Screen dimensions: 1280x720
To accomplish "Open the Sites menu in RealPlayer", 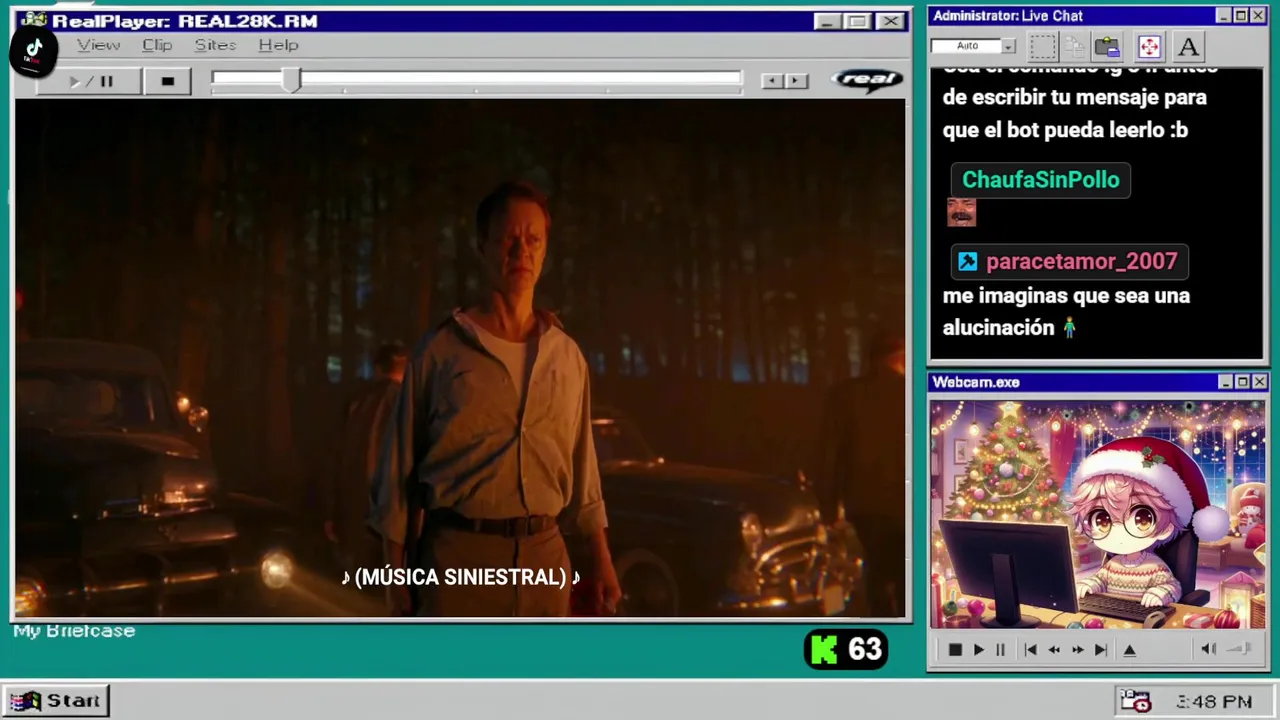I will pyautogui.click(x=215, y=45).
